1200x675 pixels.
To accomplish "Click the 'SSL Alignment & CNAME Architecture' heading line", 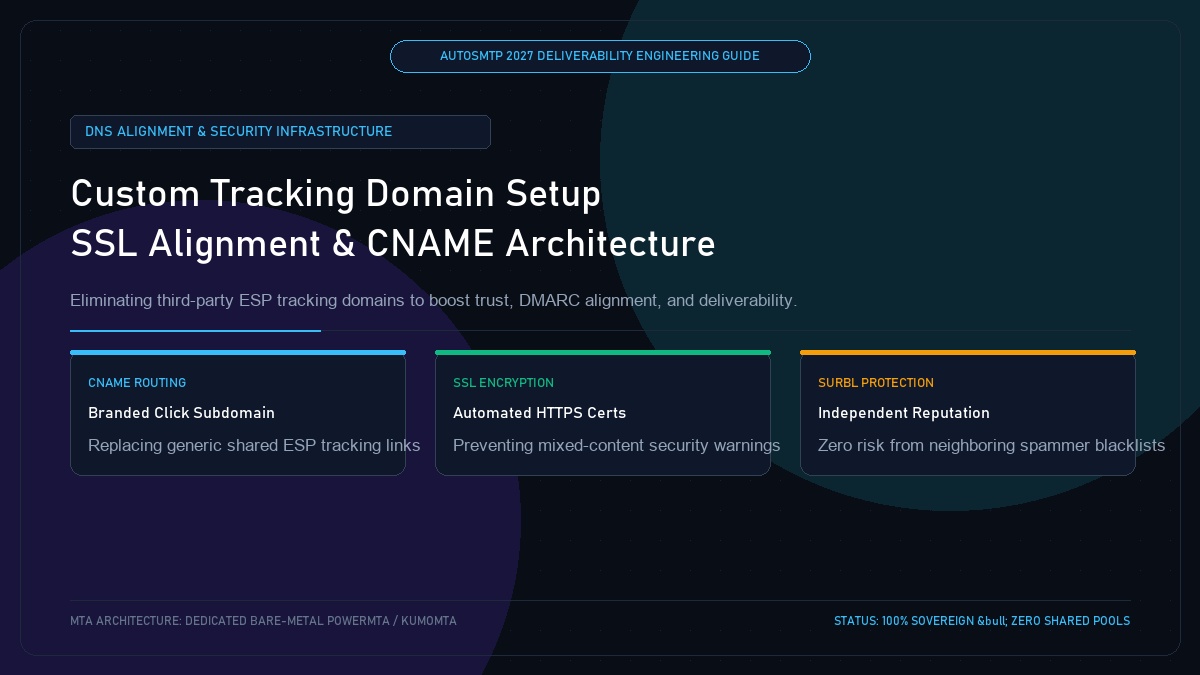I will 393,243.
